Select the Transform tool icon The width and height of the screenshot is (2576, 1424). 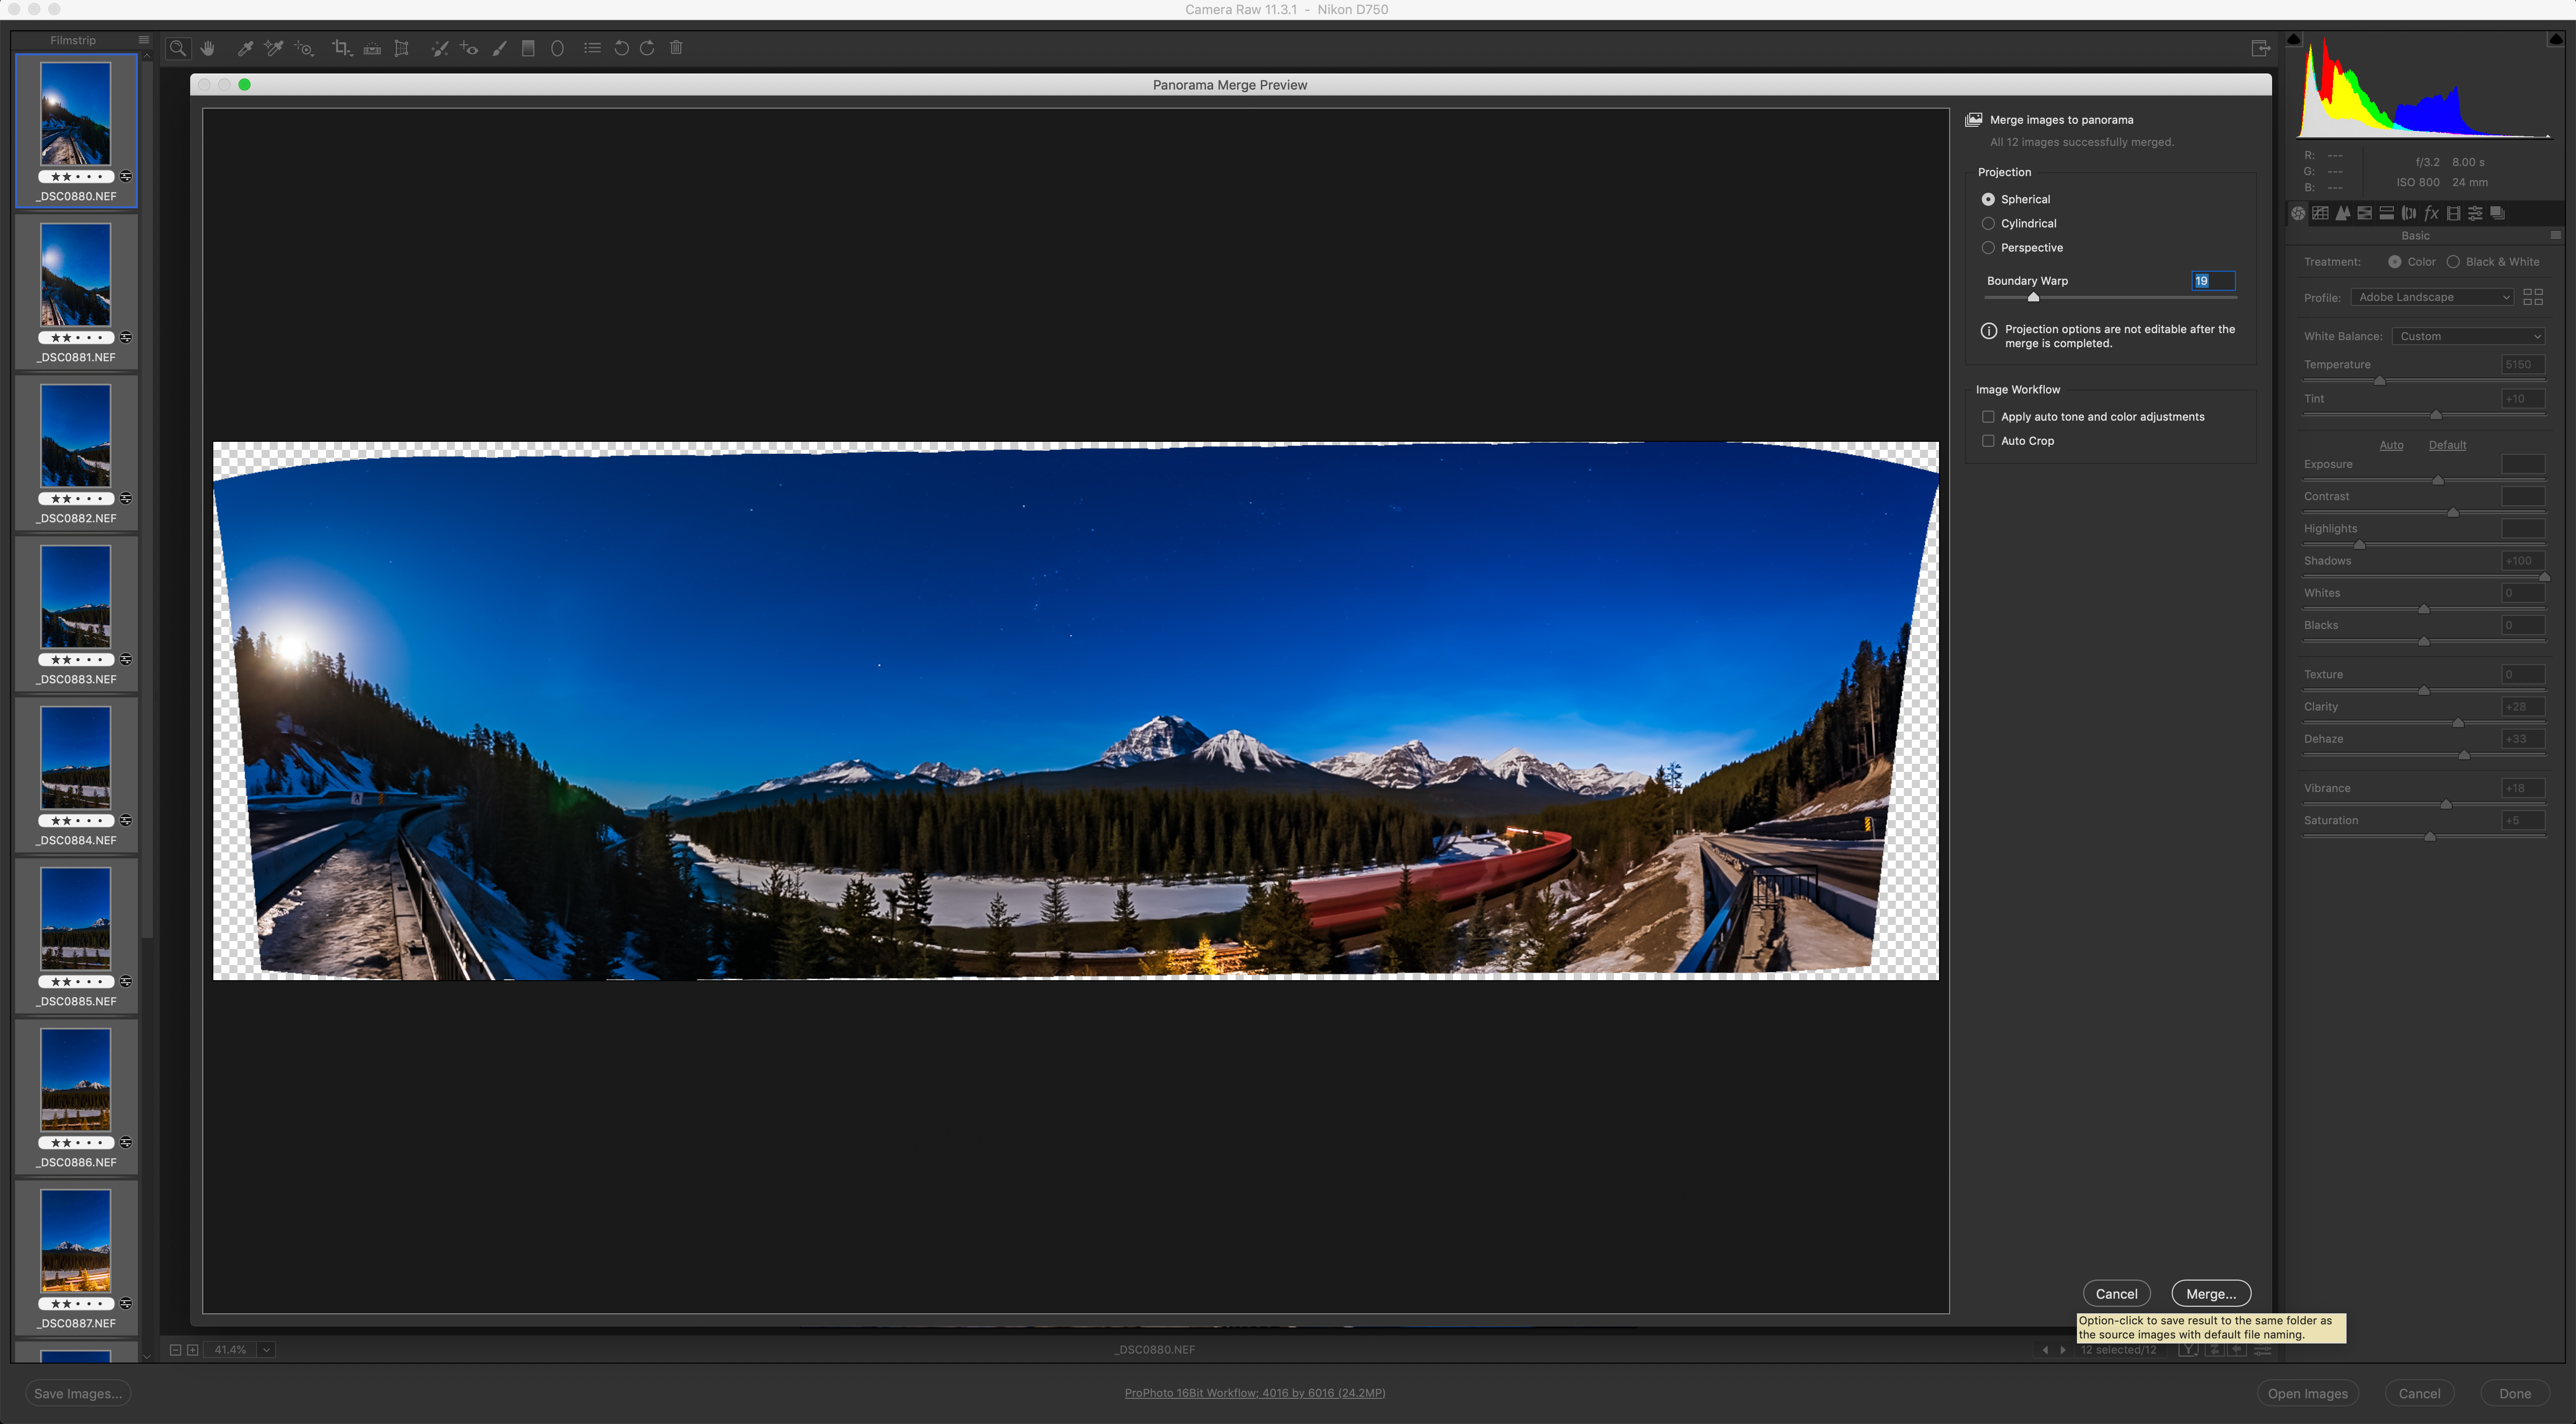point(401,48)
